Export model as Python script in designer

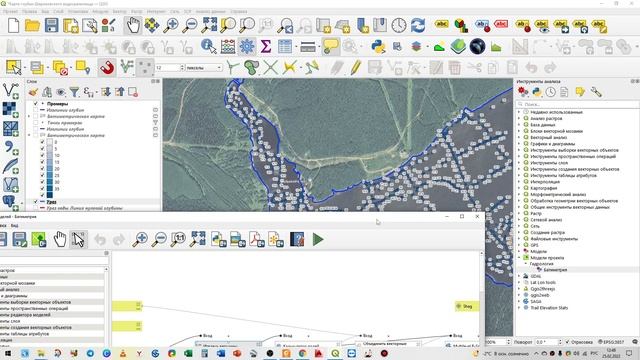[218, 239]
